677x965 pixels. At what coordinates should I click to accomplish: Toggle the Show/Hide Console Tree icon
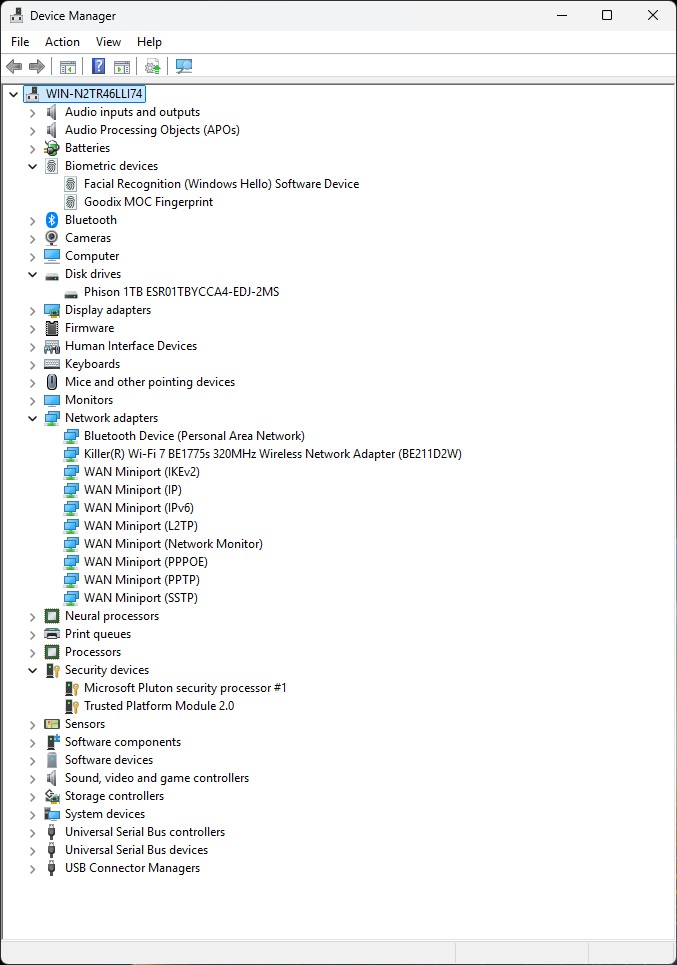click(68, 66)
